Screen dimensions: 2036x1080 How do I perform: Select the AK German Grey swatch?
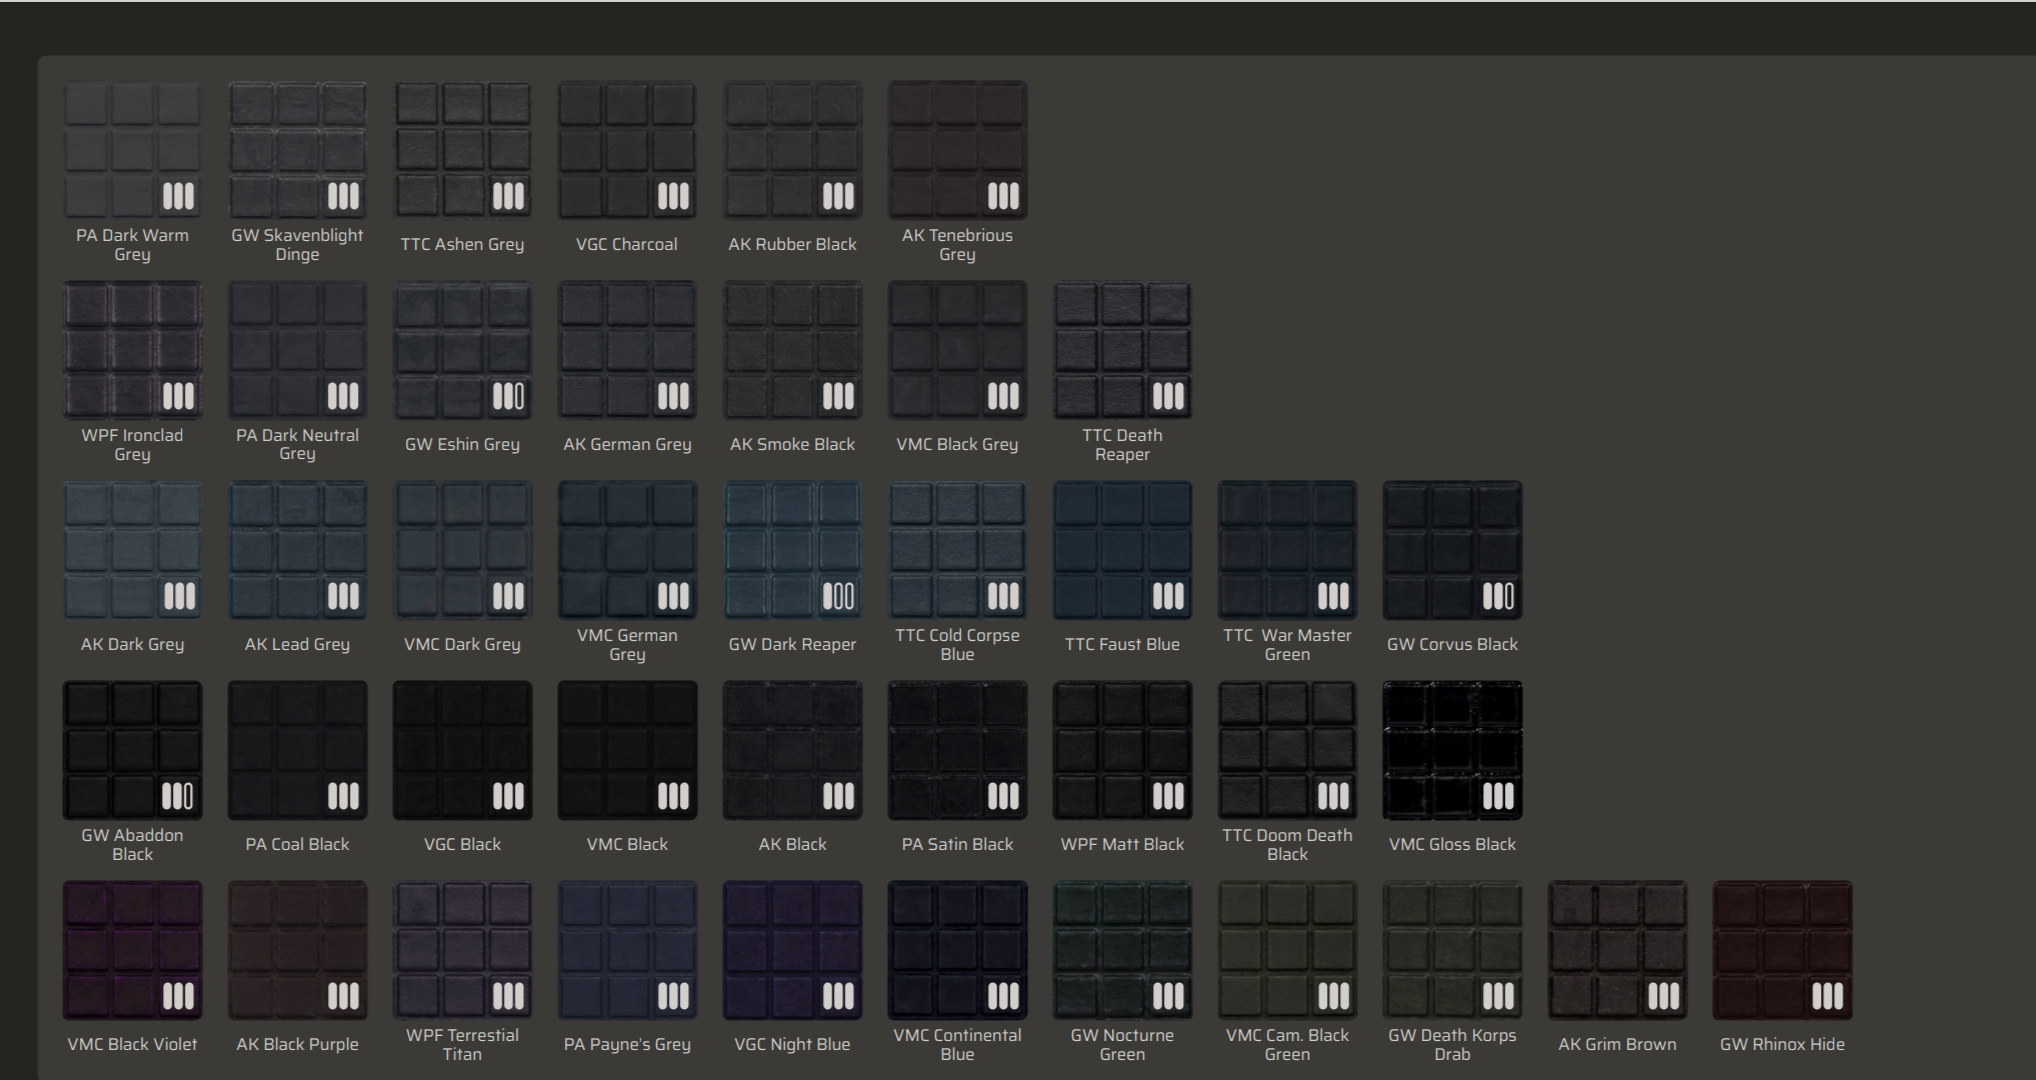point(627,350)
